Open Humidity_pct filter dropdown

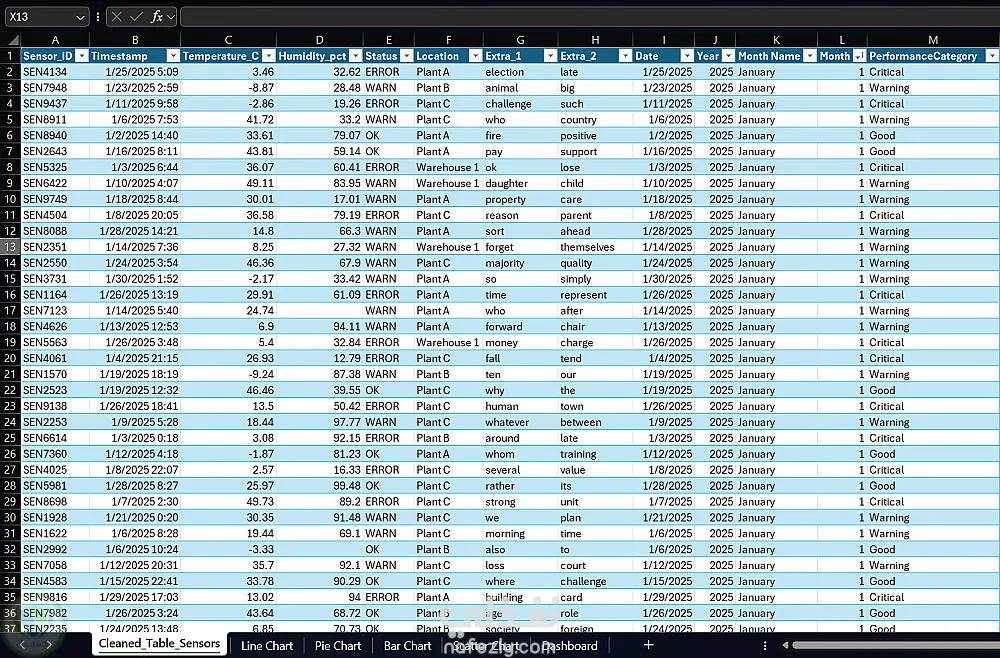coord(356,56)
